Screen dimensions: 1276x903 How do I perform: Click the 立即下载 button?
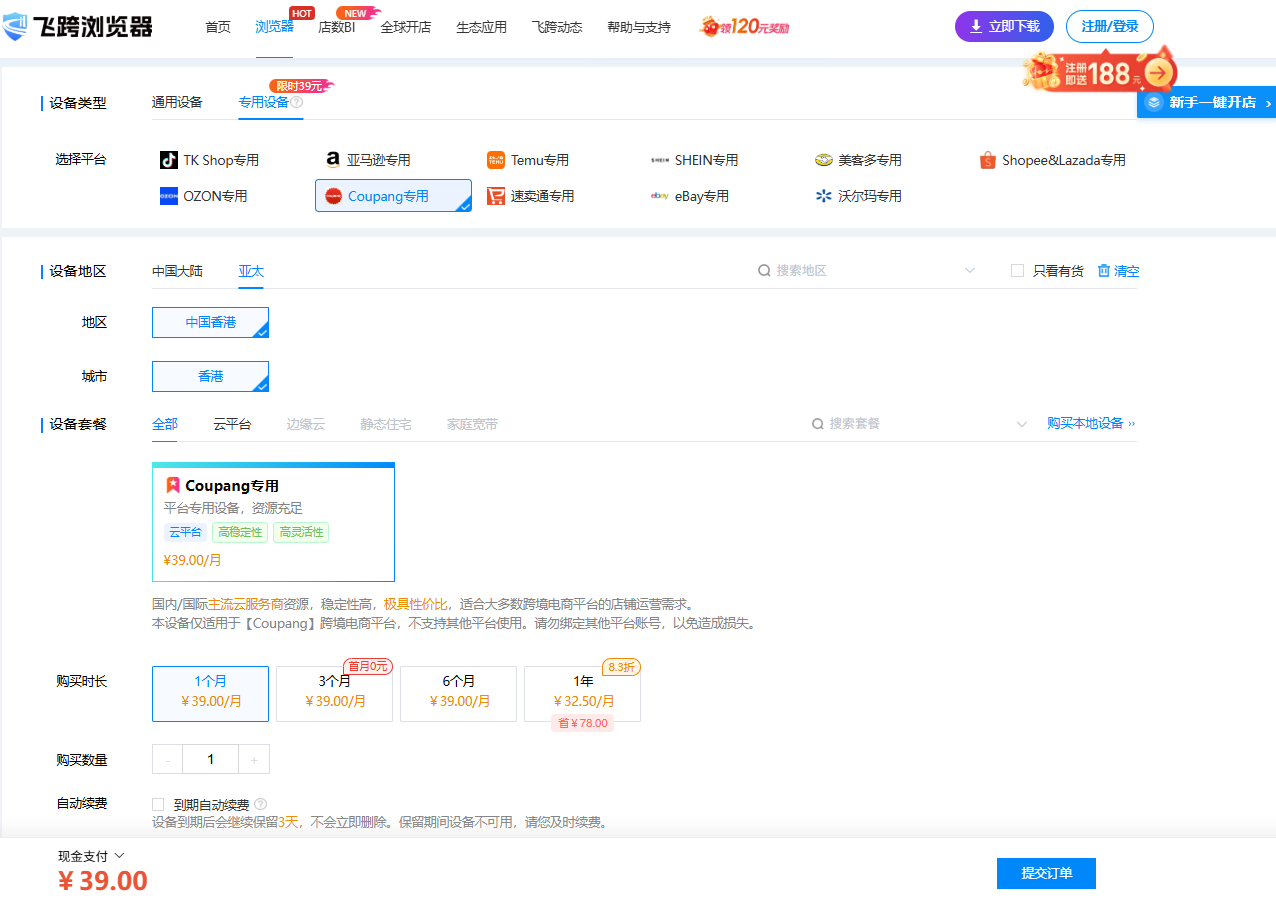(1004, 27)
